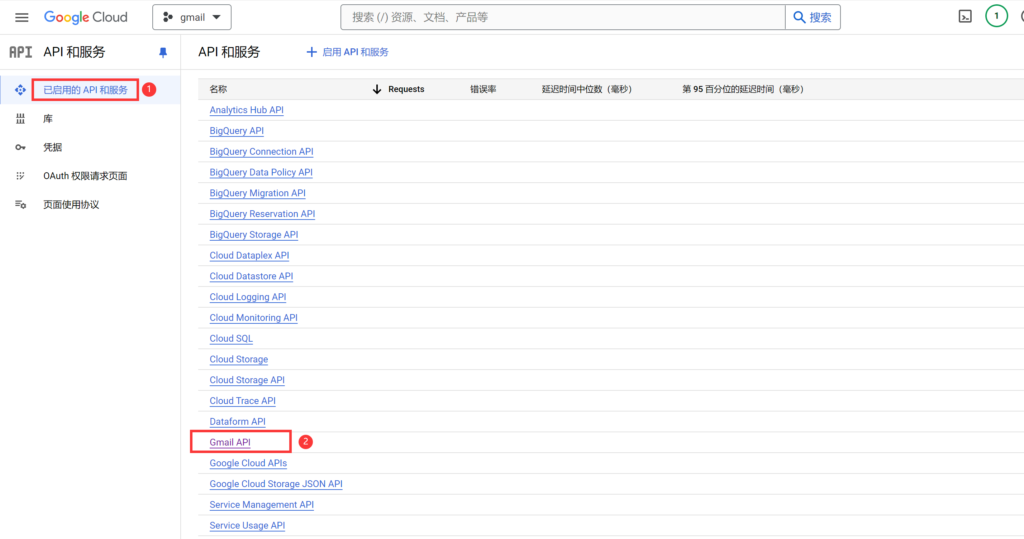The image size is (1024, 539).
Task: Focus the resource search input field
Action: tap(562, 18)
